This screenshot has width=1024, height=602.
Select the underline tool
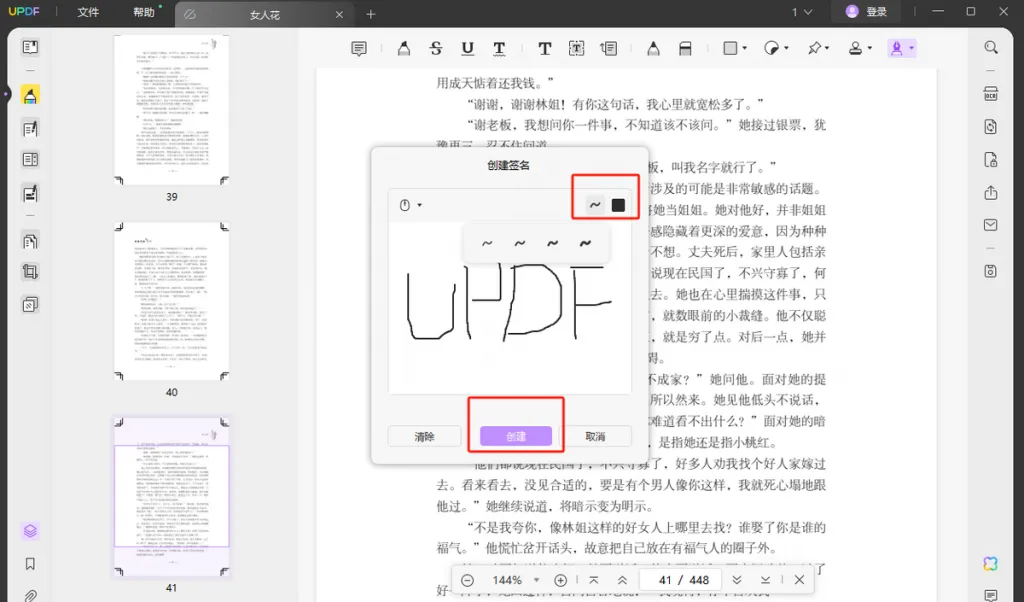(x=468, y=48)
